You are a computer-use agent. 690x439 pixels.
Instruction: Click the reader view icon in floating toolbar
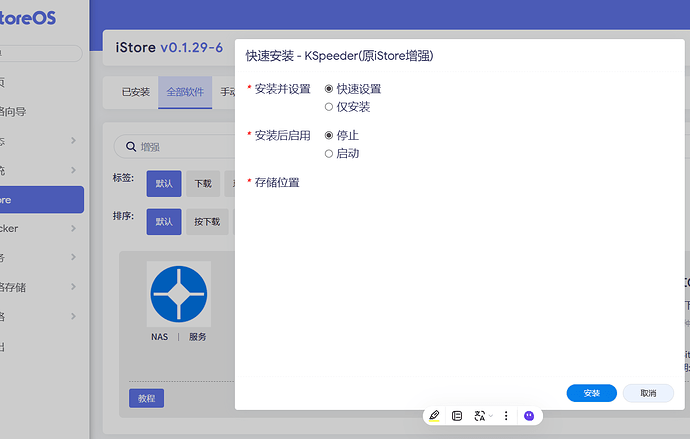pyautogui.click(x=457, y=415)
